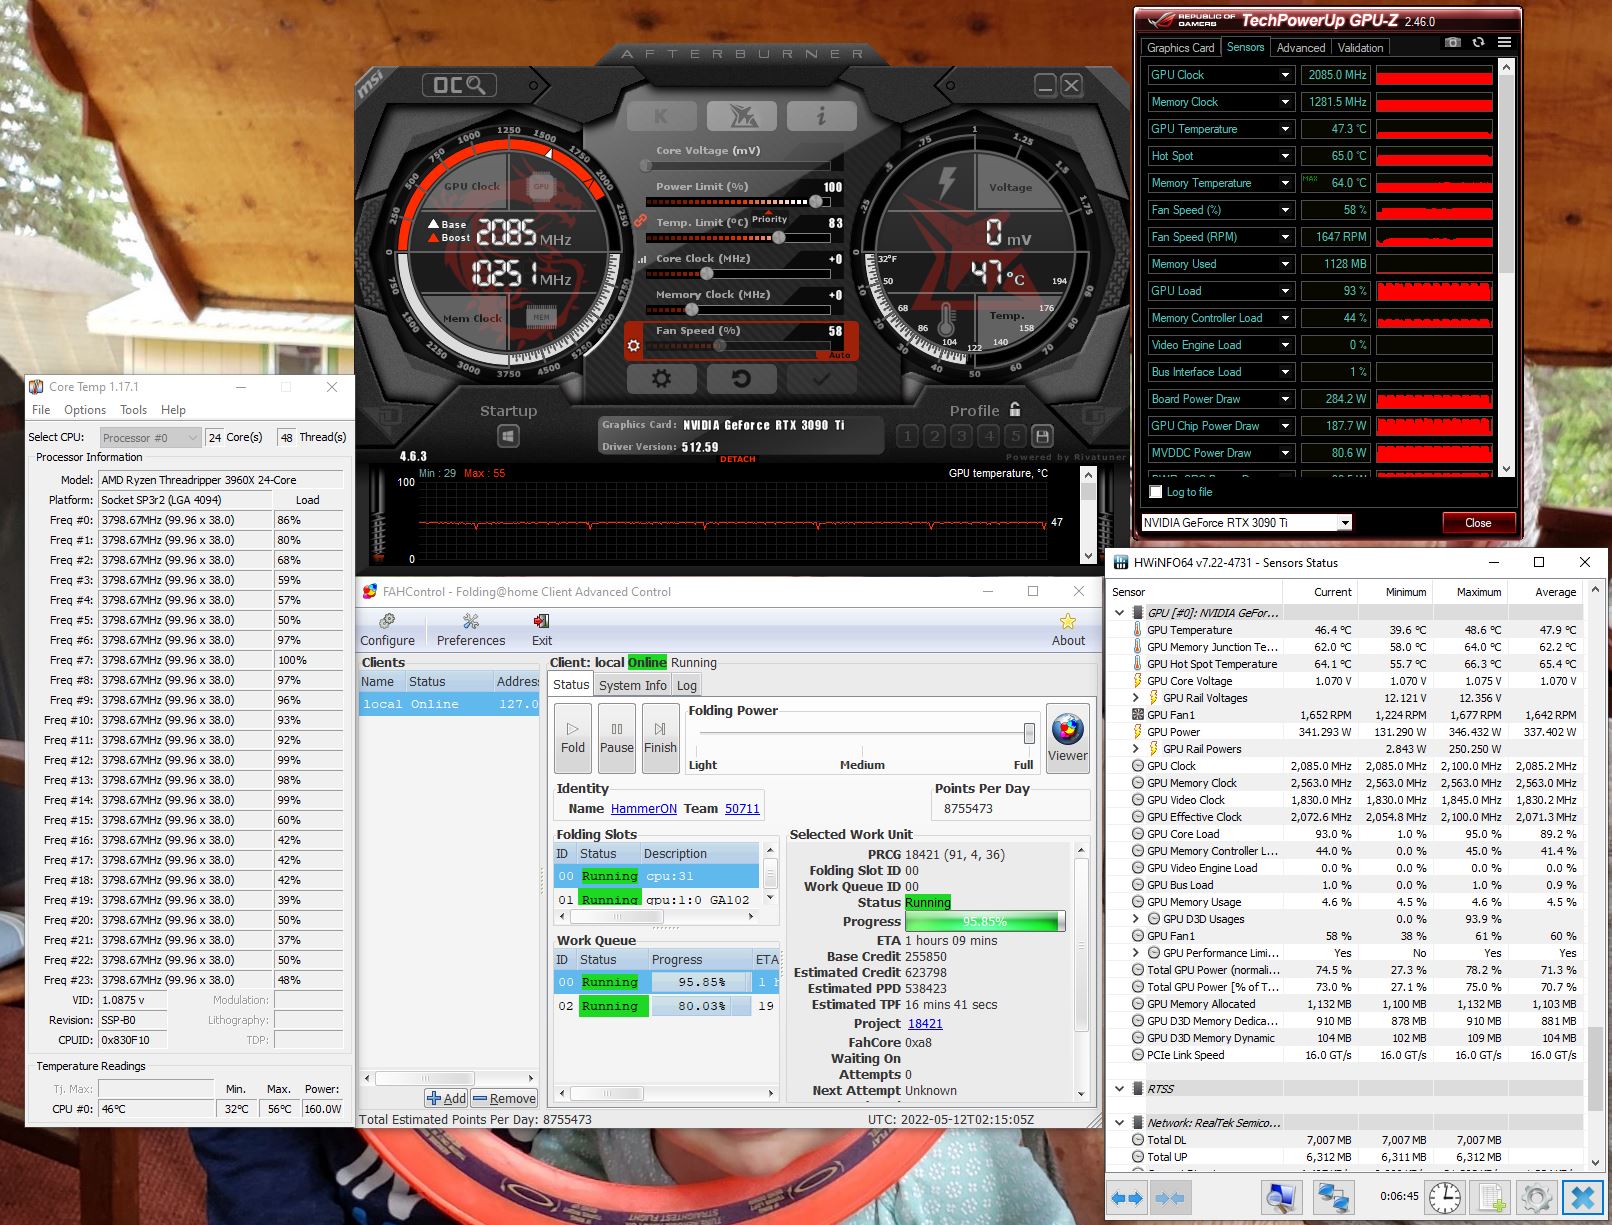Open Core Temp Options menu
This screenshot has height=1225, width=1612.
85,410
